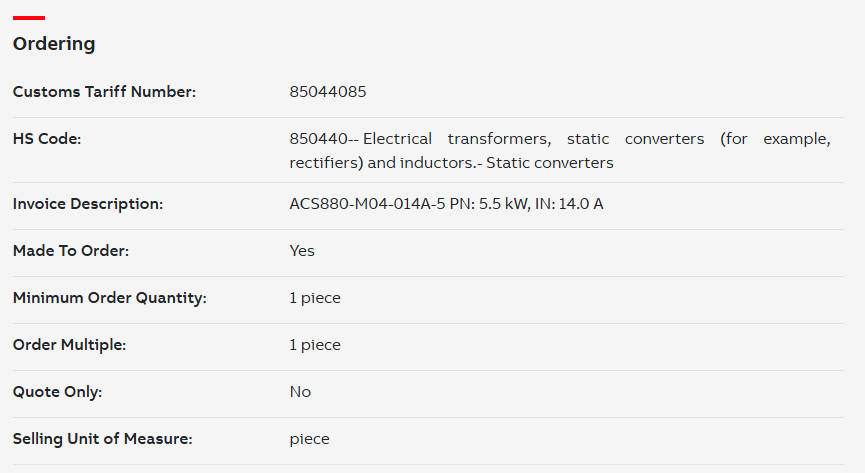Screen dimensions: 865x473
Task: Click the No value for Quote Only
Action: click(300, 392)
